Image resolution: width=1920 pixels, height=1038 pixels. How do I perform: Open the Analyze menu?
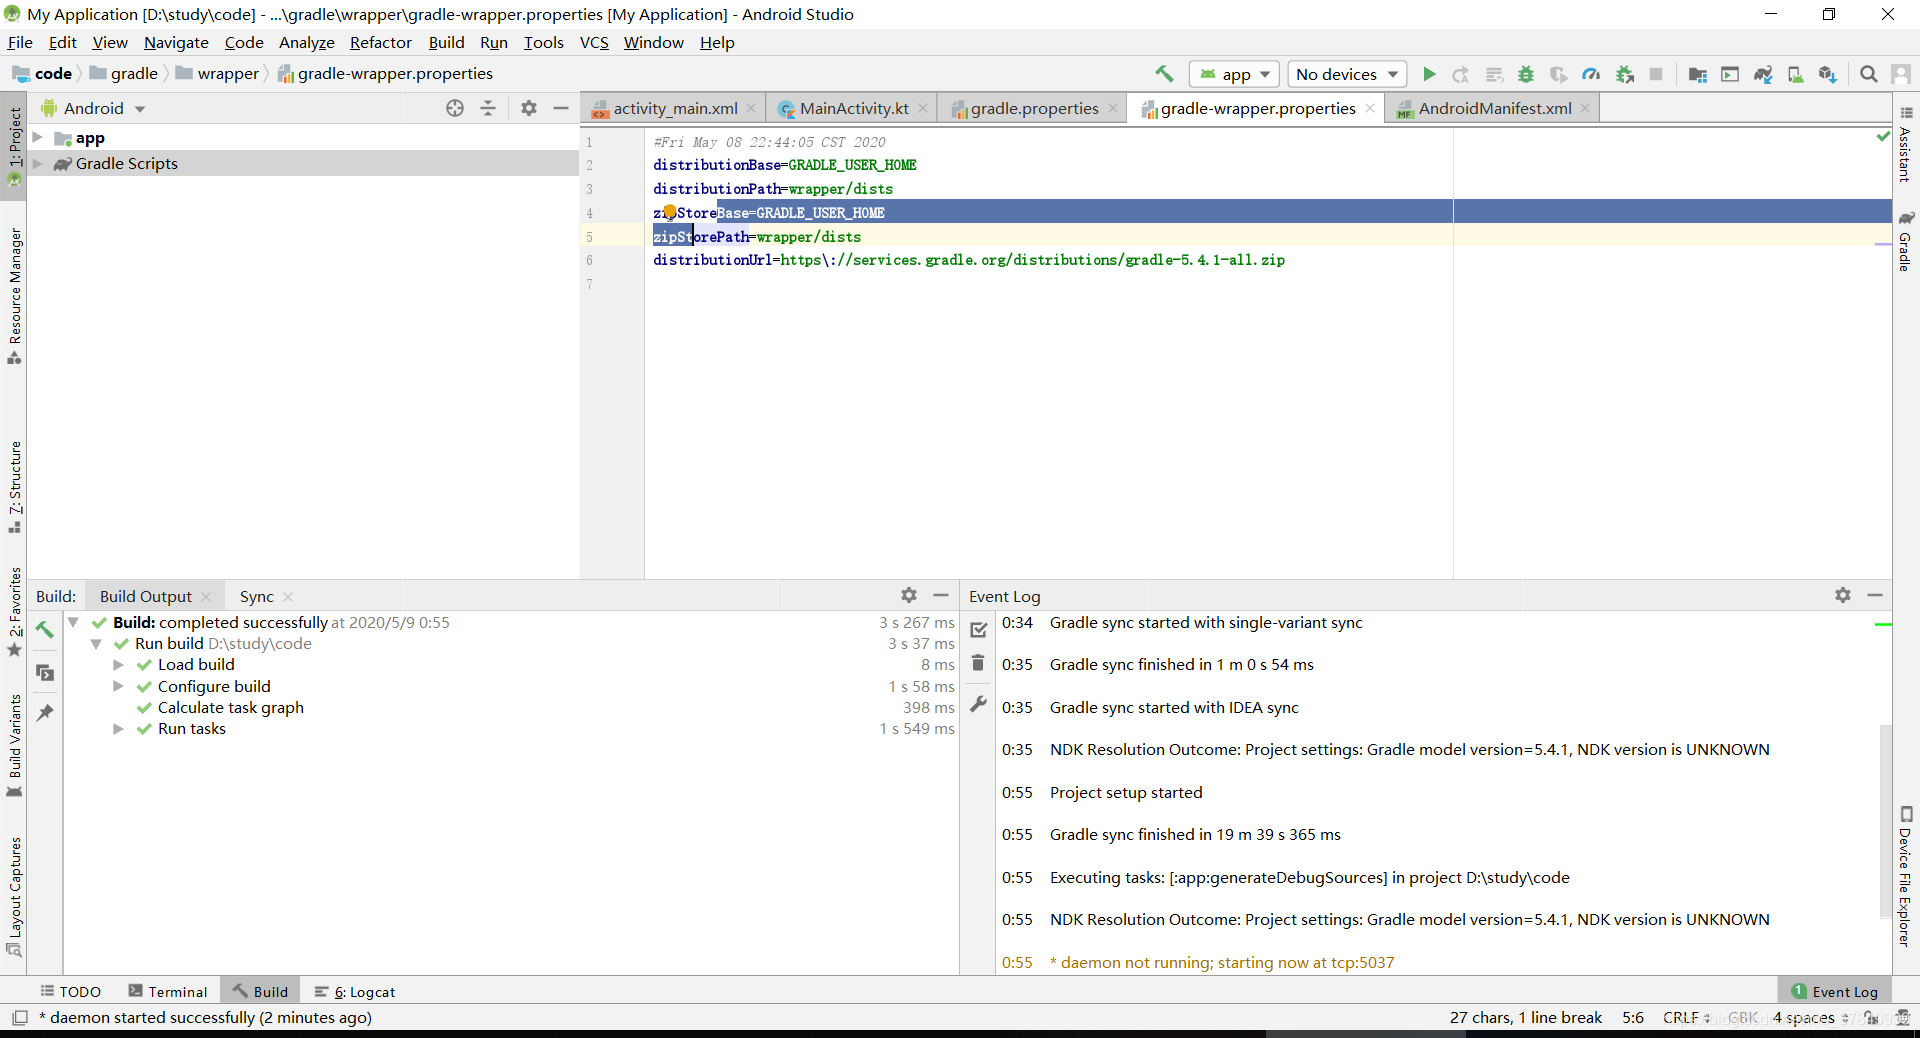[306, 42]
